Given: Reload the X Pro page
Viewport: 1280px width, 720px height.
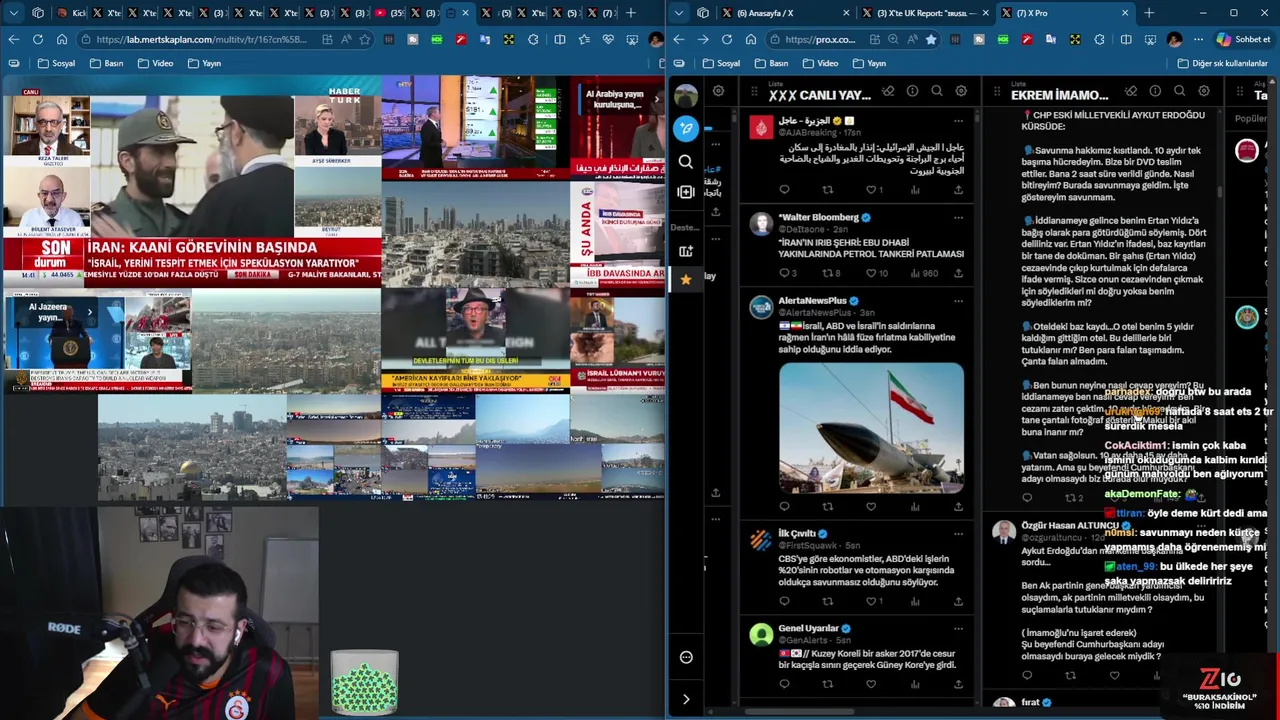Looking at the screenshot, I should 727,39.
